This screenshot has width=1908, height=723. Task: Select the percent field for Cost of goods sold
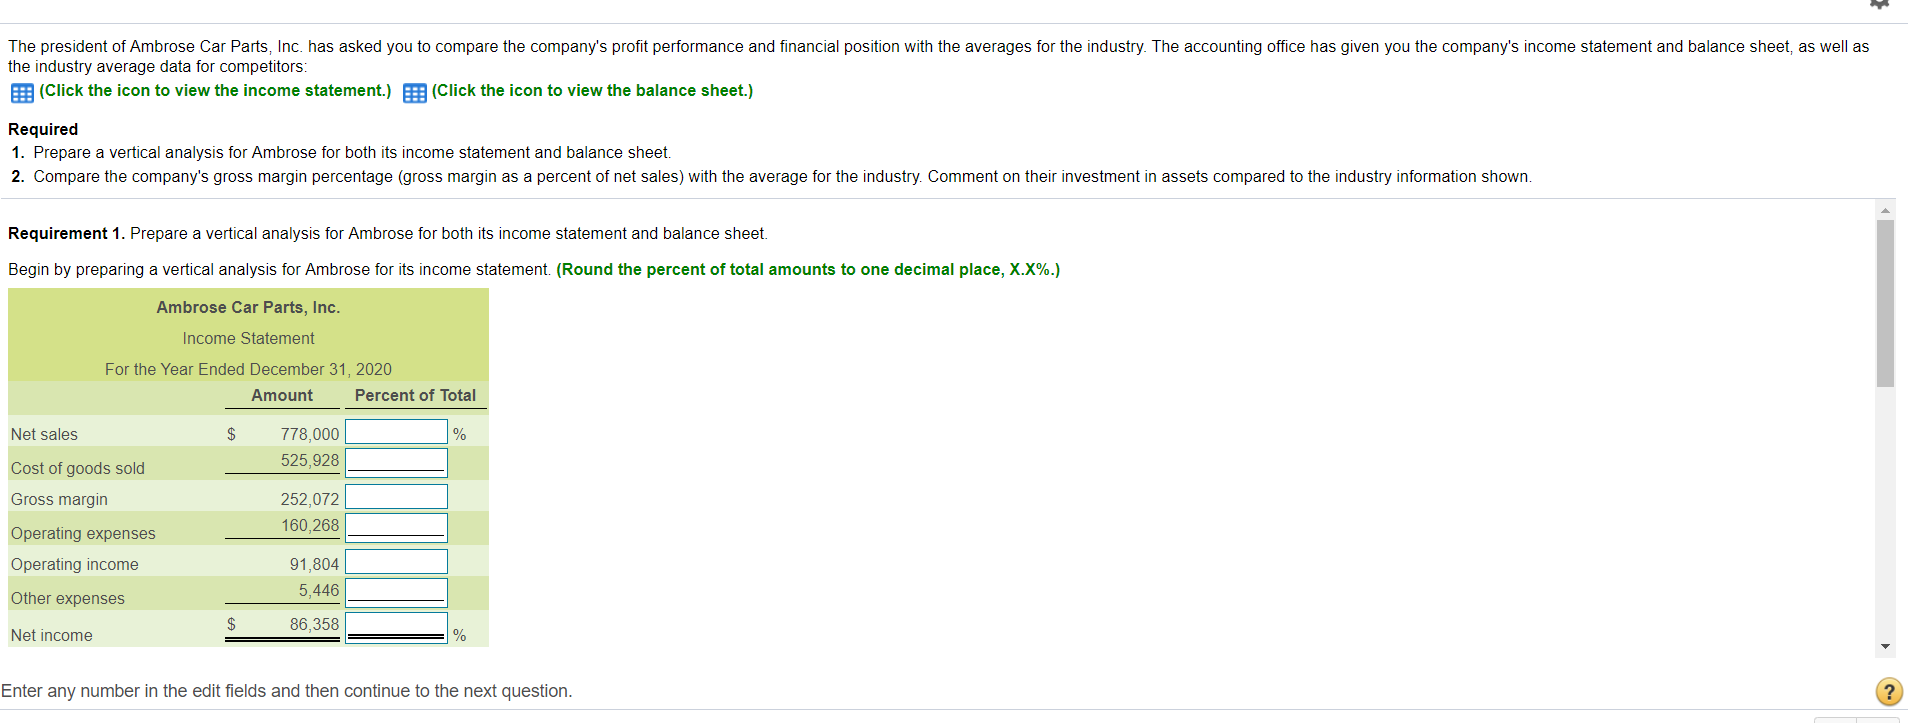[396, 461]
